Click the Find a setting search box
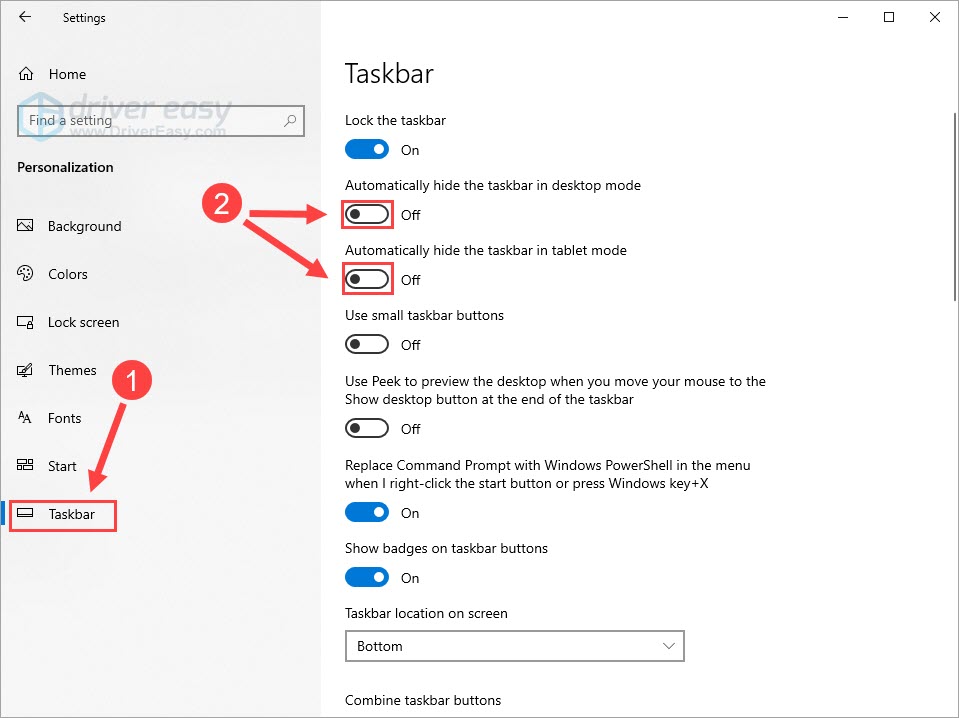This screenshot has height=718, width=959. (x=160, y=120)
